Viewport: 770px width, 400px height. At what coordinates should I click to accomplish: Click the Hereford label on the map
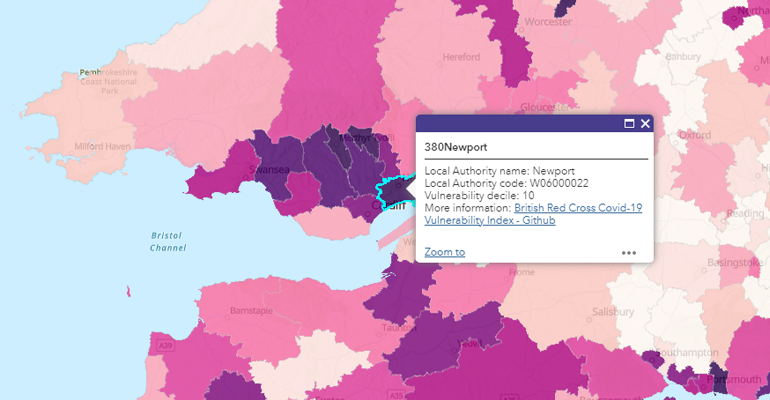click(461, 57)
